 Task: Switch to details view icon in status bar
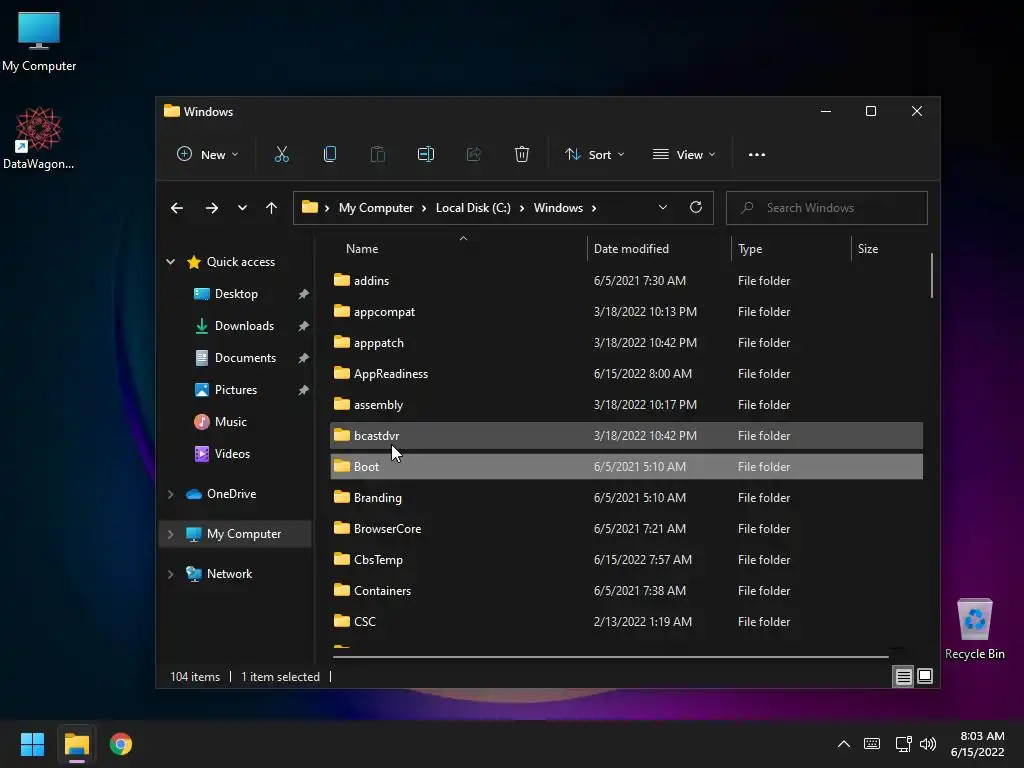click(x=903, y=677)
